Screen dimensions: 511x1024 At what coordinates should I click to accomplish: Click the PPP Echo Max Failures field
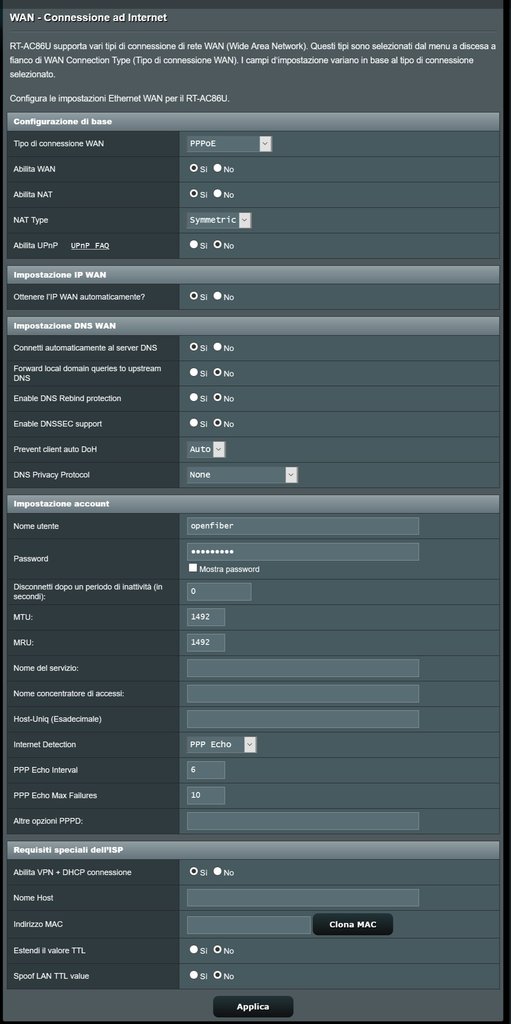coord(206,795)
